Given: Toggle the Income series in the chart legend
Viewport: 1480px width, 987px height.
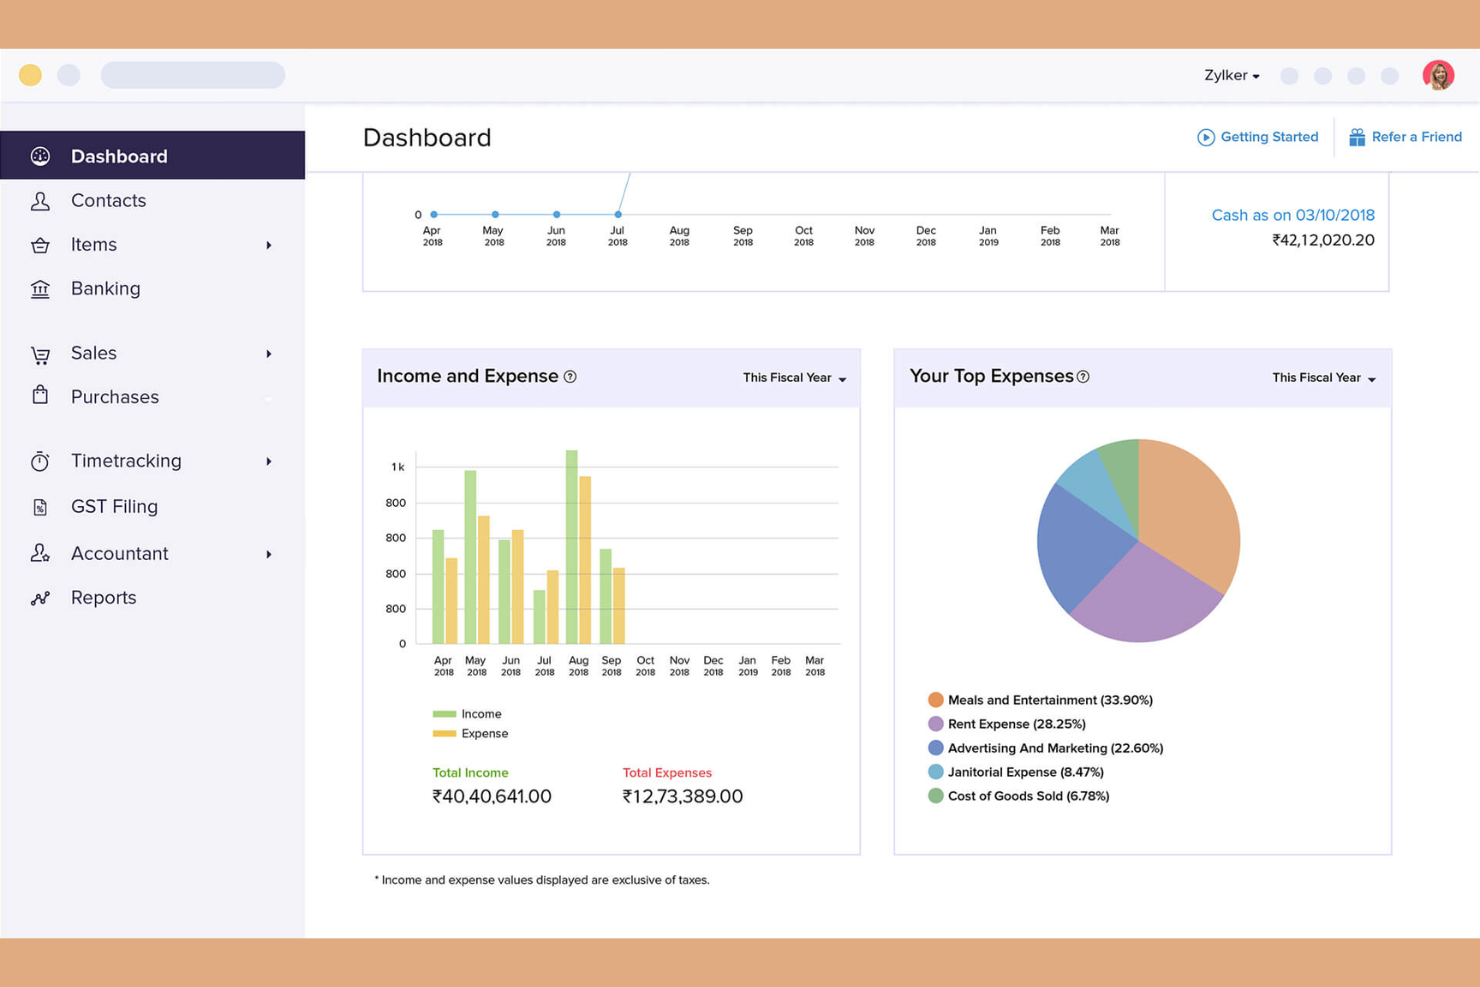Looking at the screenshot, I should click(468, 713).
